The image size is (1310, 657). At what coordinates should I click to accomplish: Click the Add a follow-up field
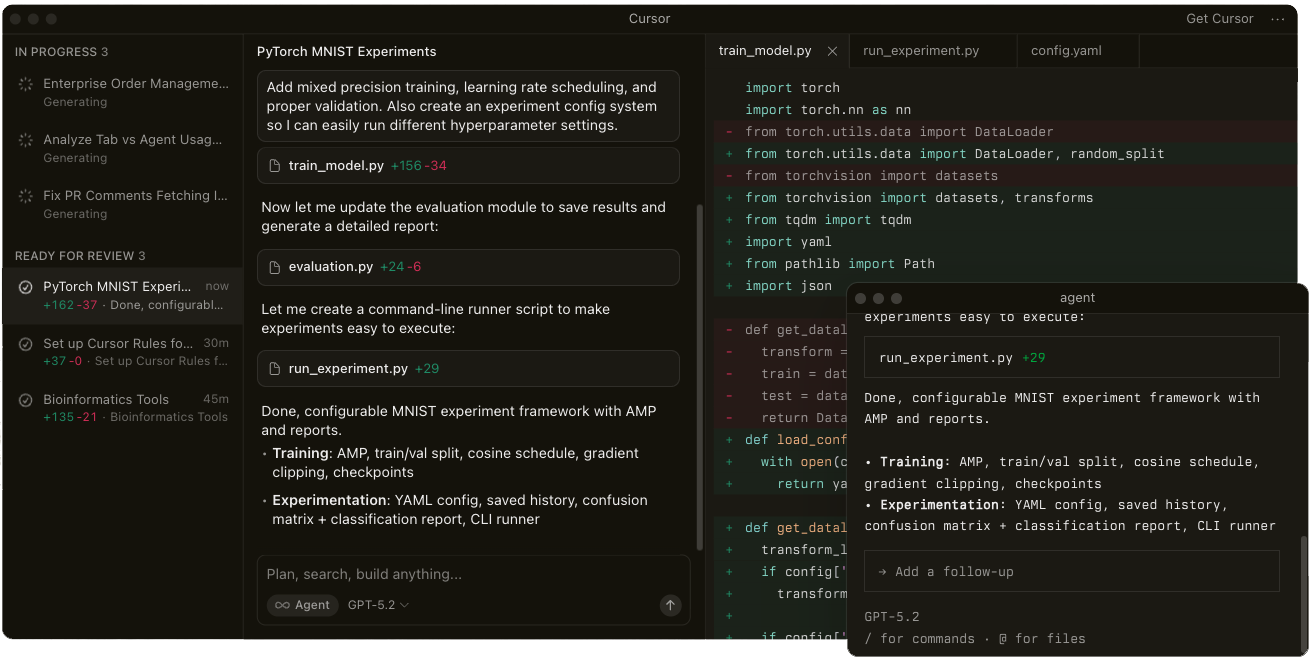pyautogui.click(x=1071, y=571)
